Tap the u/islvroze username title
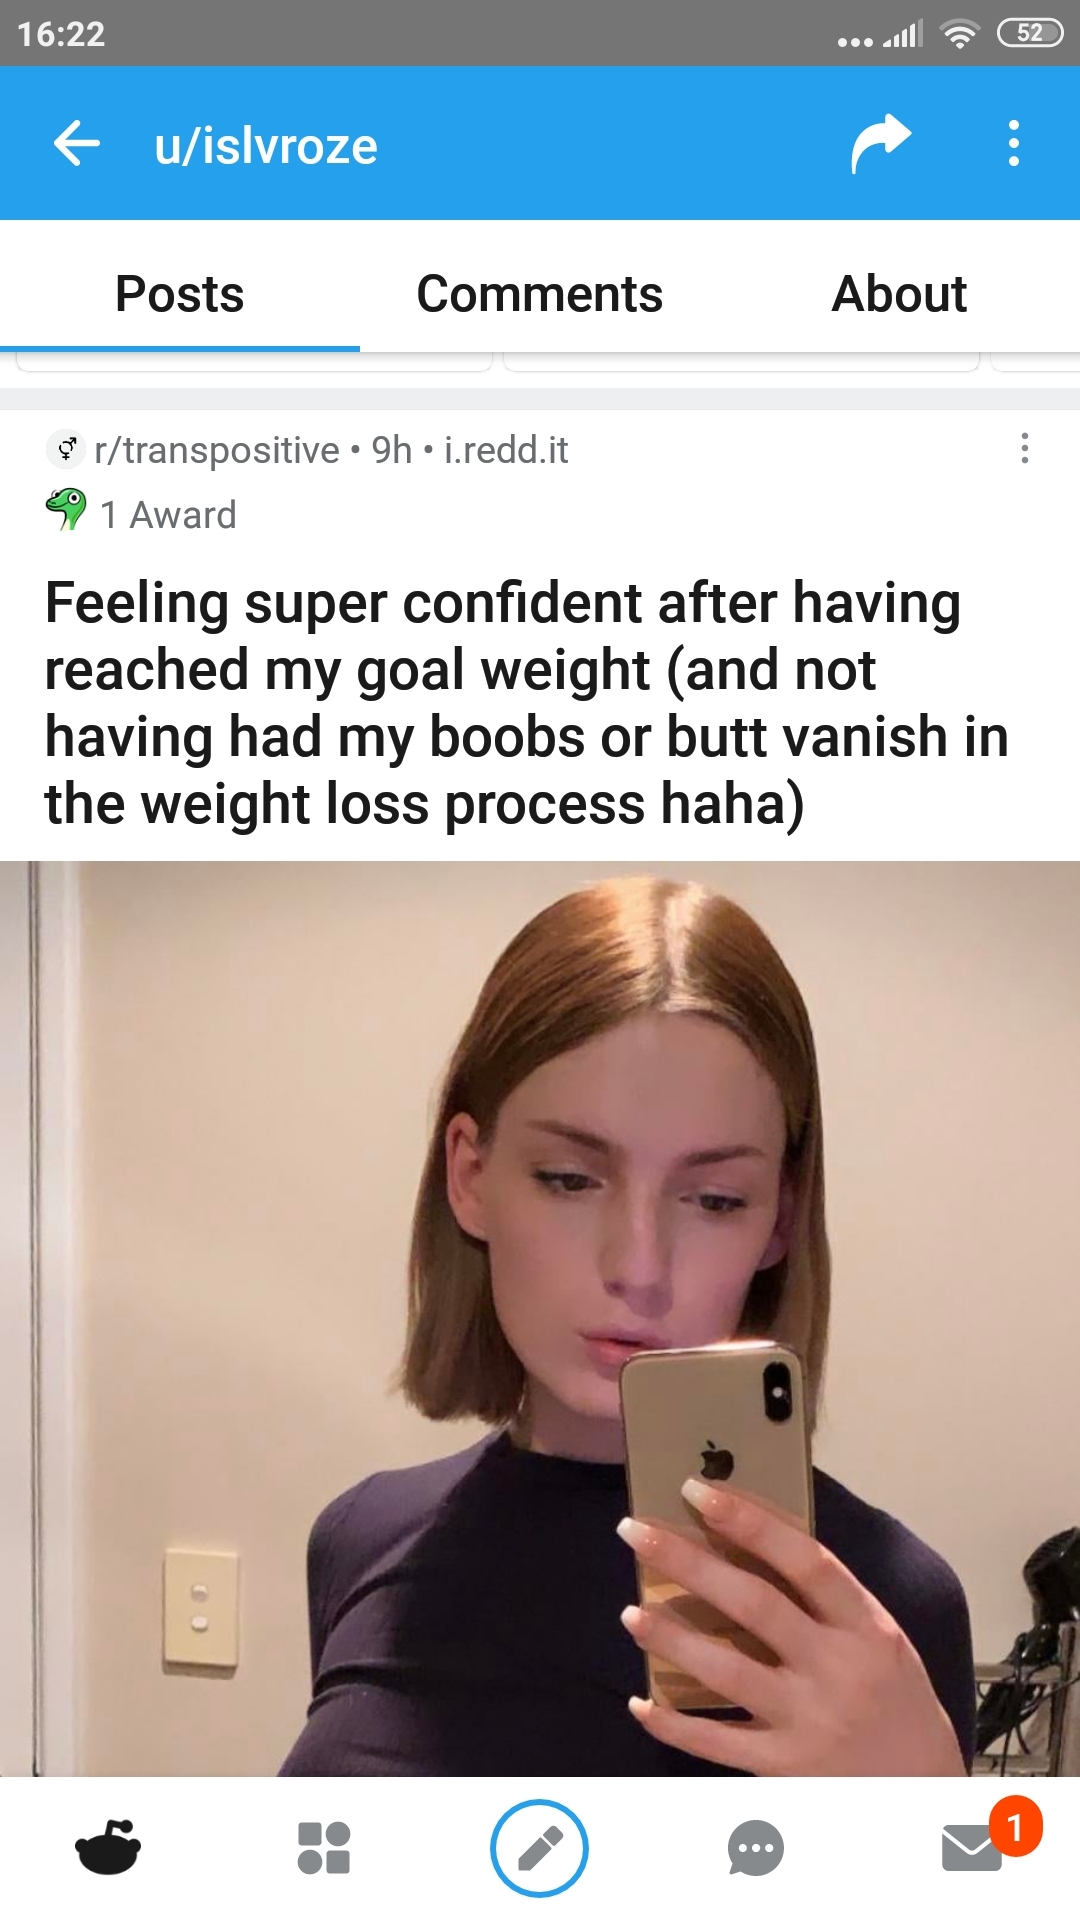Image resolution: width=1080 pixels, height=1920 pixels. pyautogui.click(x=266, y=146)
